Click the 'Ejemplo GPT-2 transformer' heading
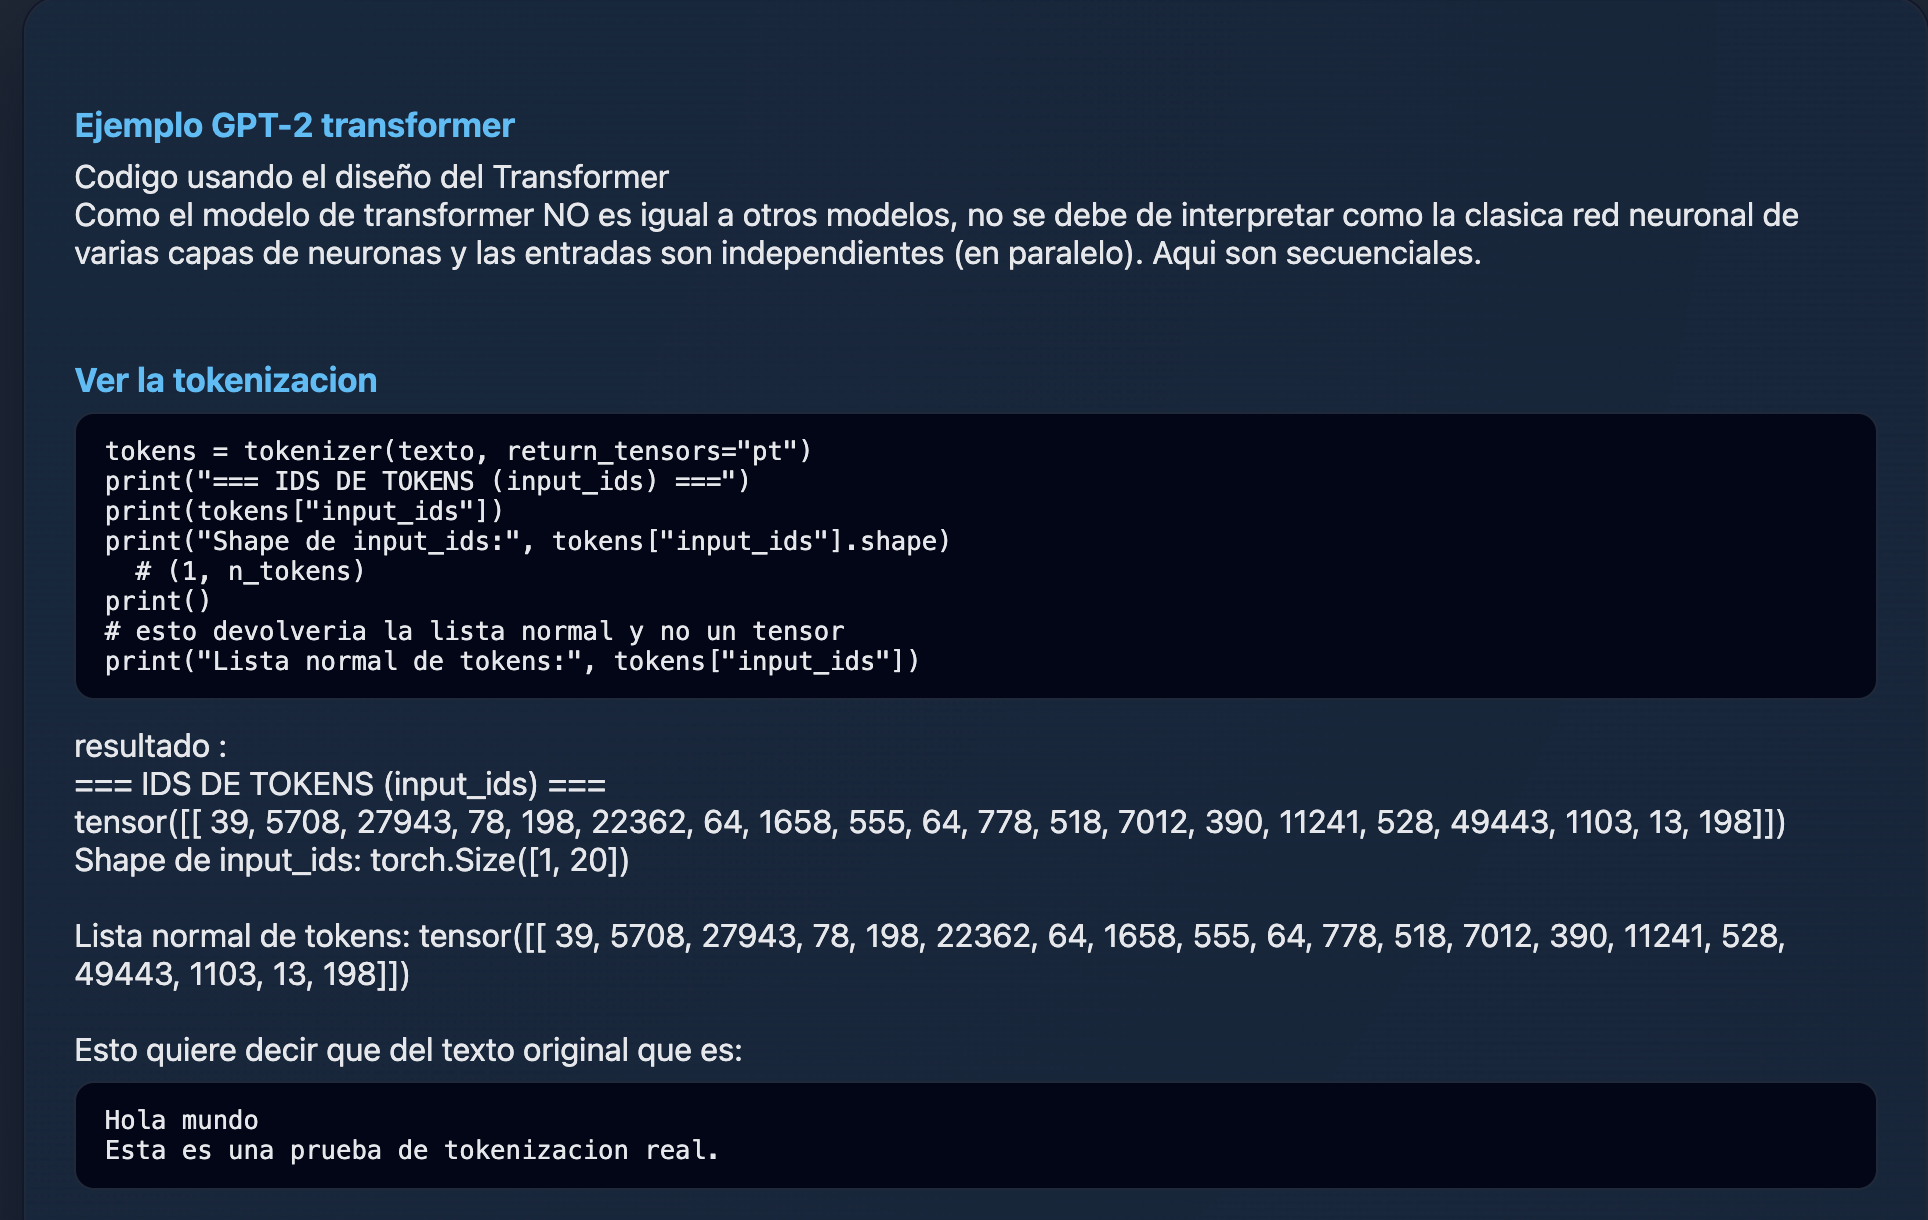The image size is (1928, 1220). [x=294, y=126]
